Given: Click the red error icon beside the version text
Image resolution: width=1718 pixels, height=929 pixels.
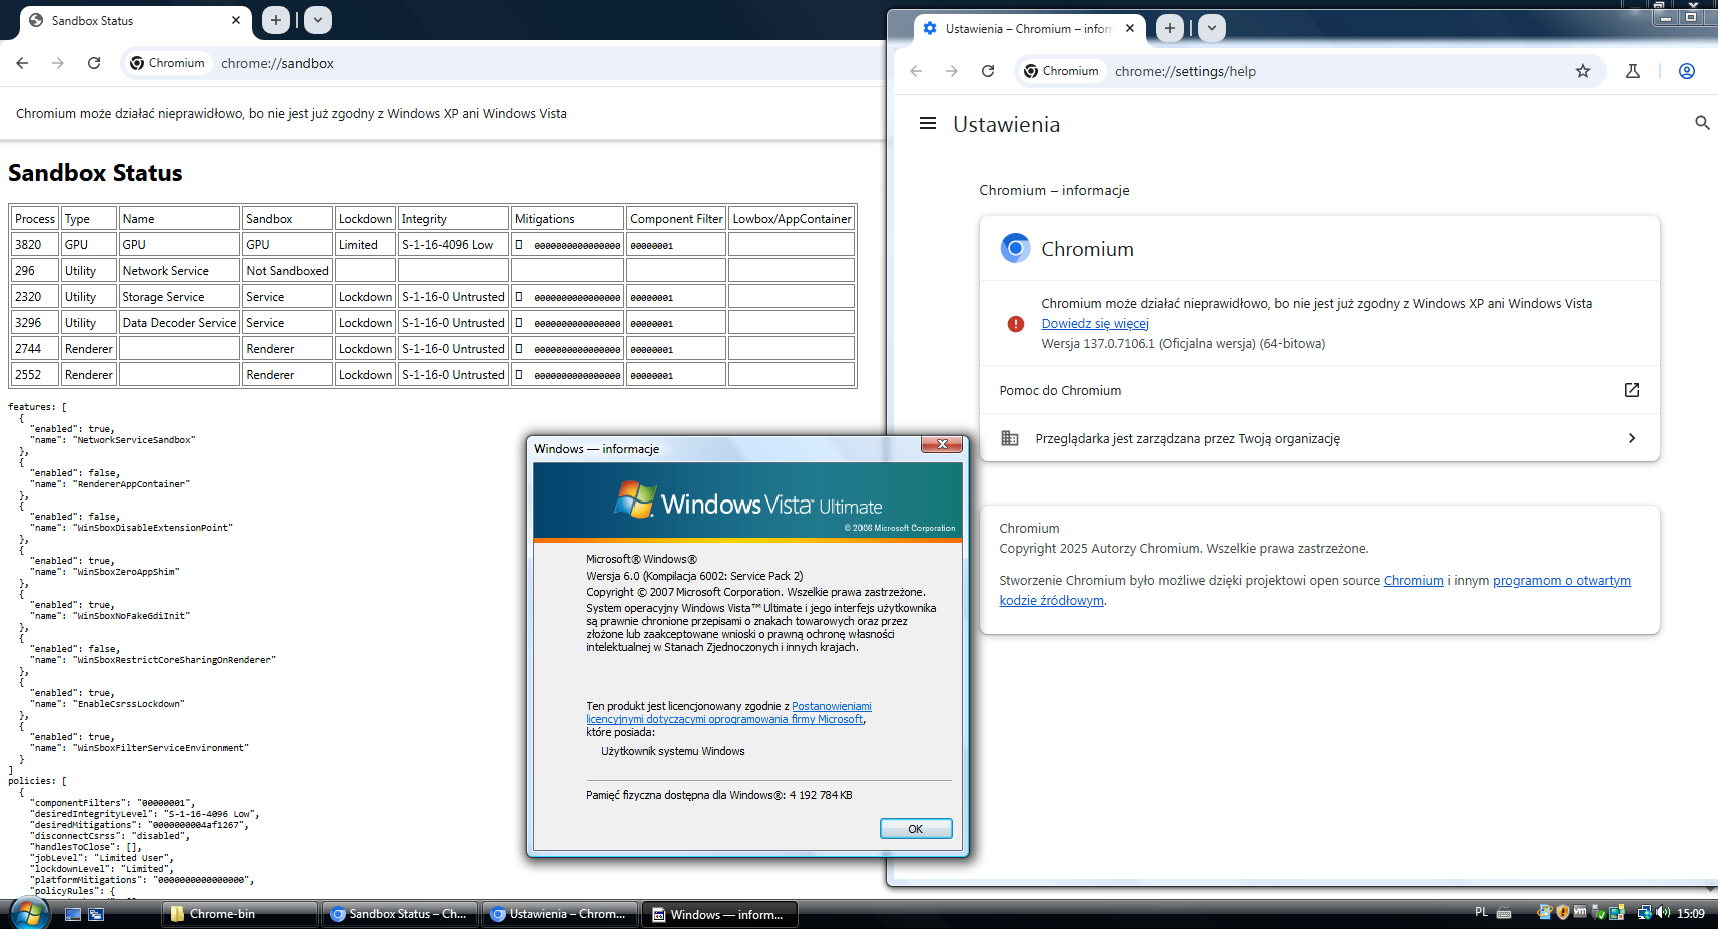Looking at the screenshot, I should coord(1016,324).
